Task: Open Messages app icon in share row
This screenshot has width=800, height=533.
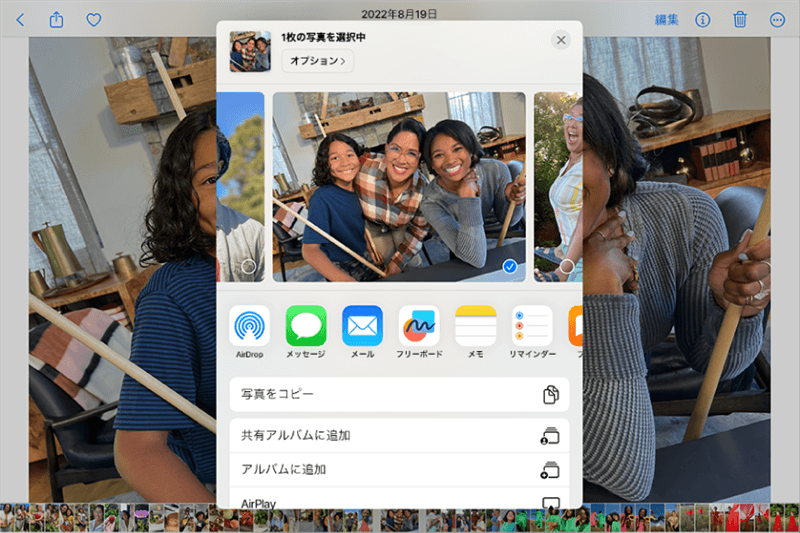Action: [306, 326]
